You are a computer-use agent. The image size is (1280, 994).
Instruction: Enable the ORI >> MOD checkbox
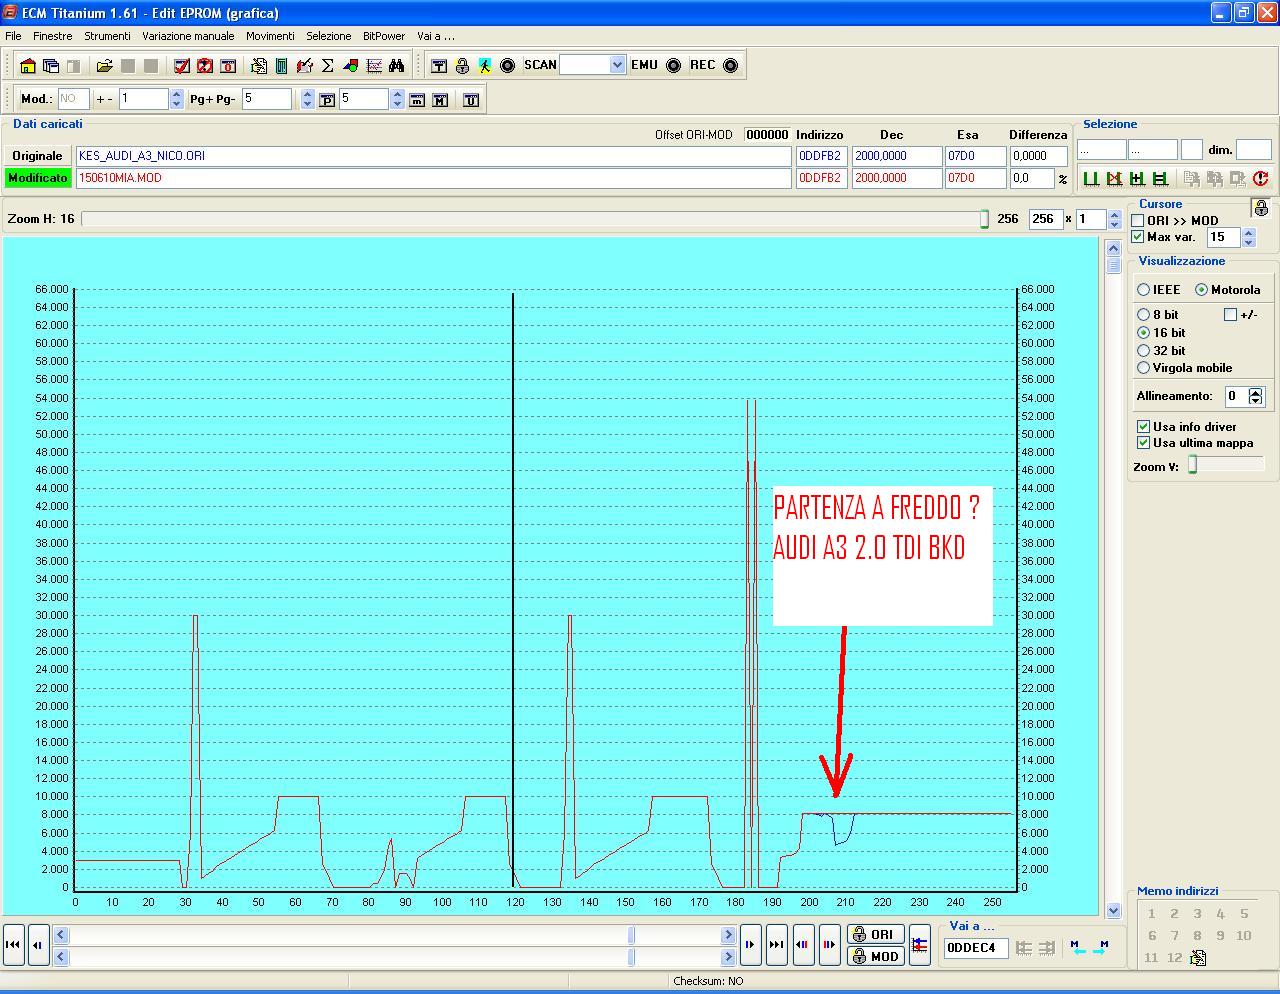(x=1138, y=221)
